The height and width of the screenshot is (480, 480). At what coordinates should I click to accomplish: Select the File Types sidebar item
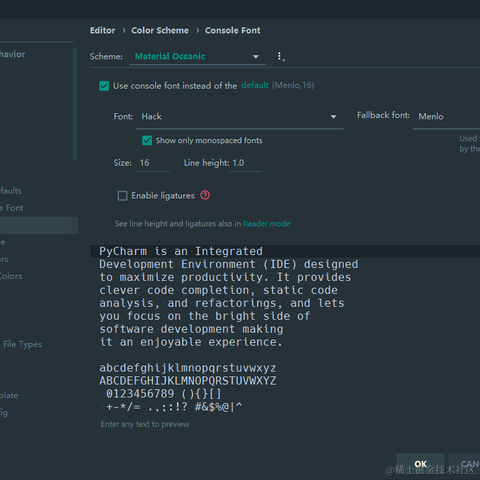pyautogui.click(x=23, y=344)
